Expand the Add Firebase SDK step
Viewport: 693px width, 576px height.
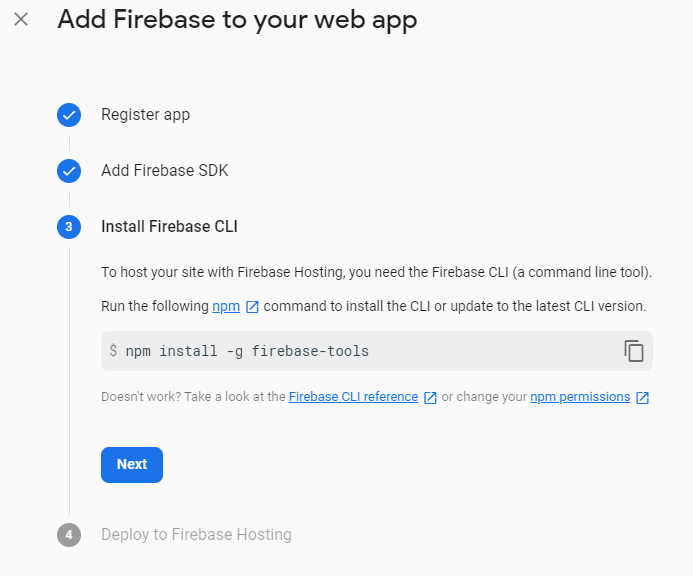165,171
